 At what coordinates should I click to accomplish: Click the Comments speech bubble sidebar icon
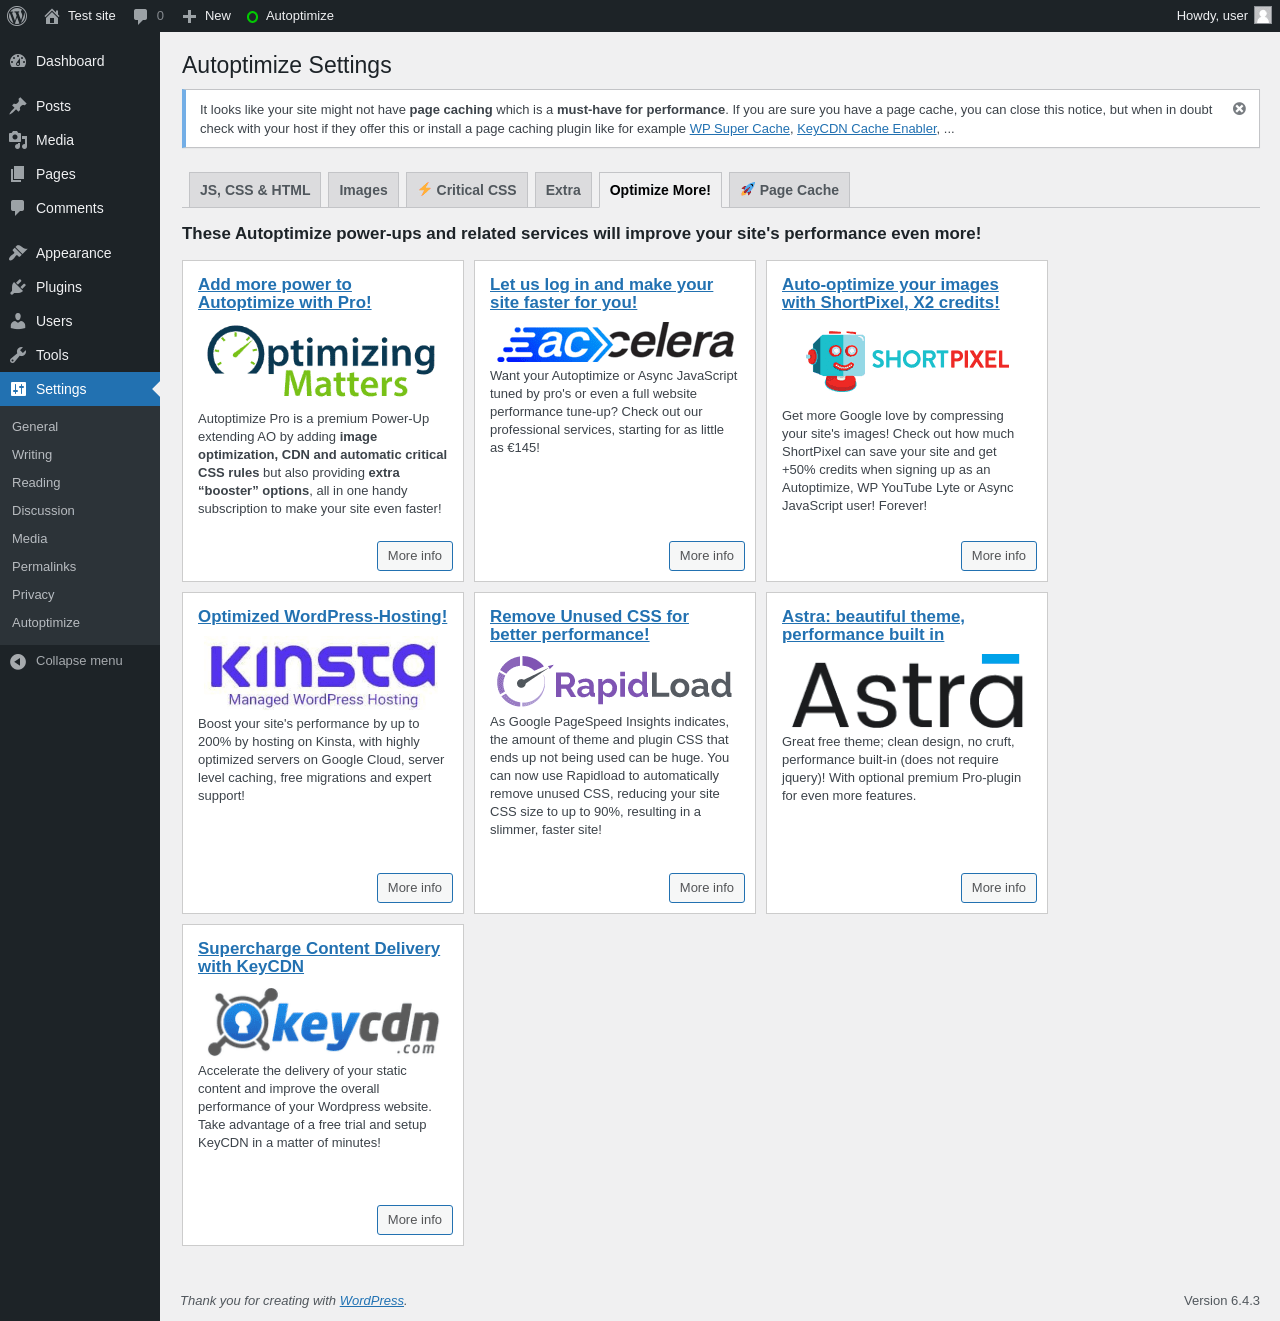[18, 208]
